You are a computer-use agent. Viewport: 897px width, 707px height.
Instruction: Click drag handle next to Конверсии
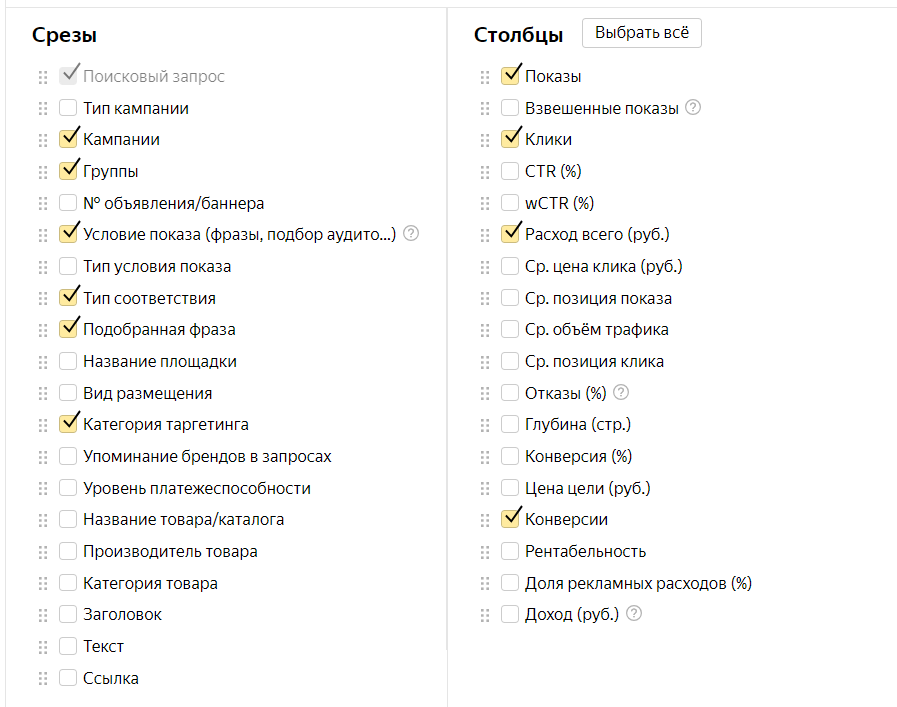pyautogui.click(x=485, y=519)
